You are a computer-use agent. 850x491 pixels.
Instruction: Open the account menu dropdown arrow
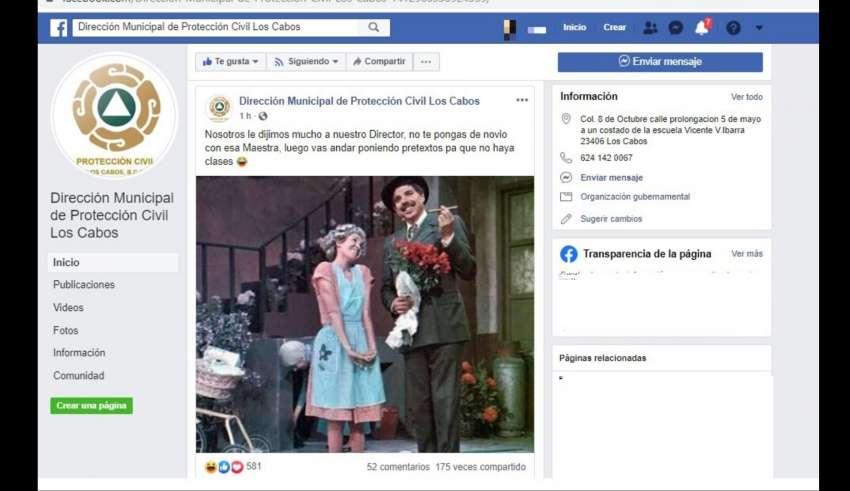[x=759, y=28]
